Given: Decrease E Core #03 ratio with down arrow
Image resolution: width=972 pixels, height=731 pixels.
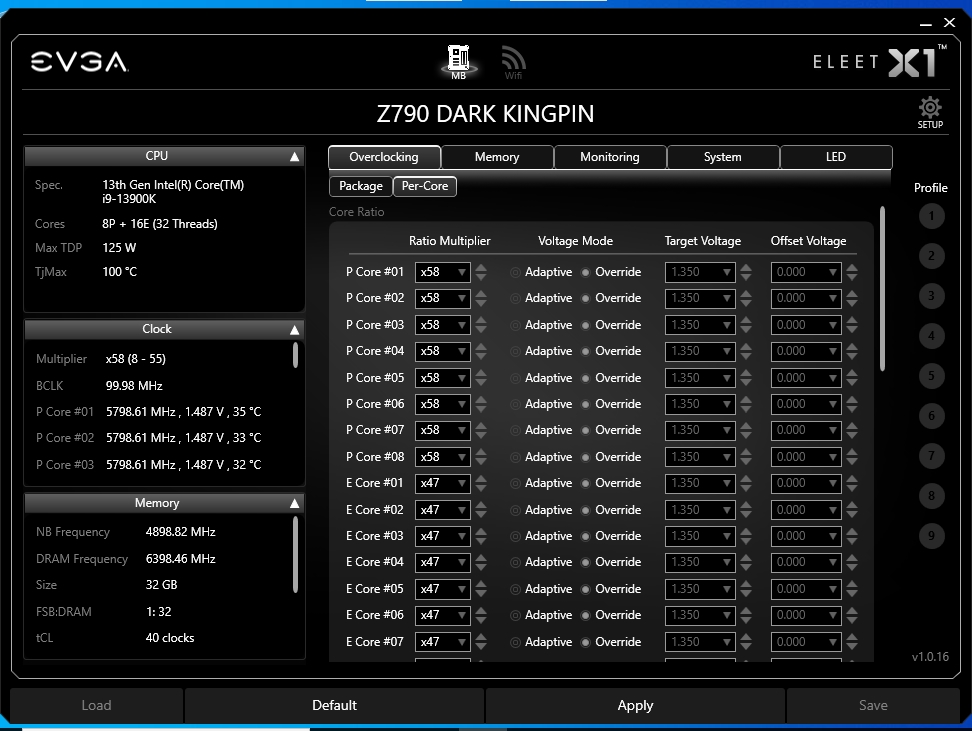Looking at the screenshot, I should point(481,541).
